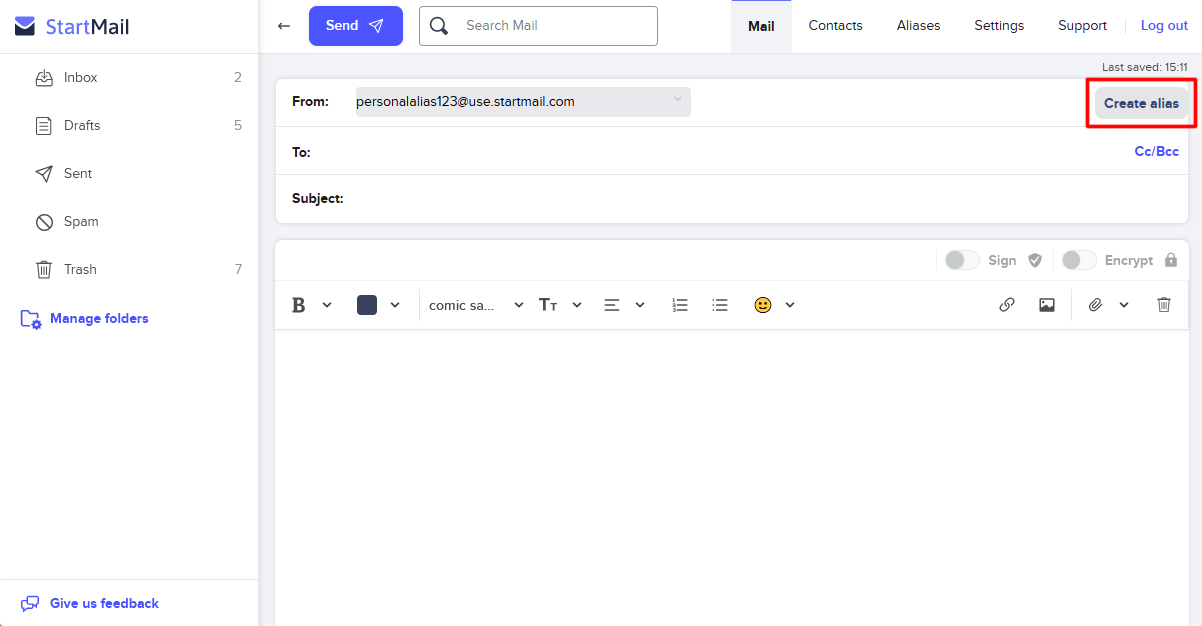Expand the bold style chevron
Viewport: 1202px width, 626px height.
tap(327, 305)
